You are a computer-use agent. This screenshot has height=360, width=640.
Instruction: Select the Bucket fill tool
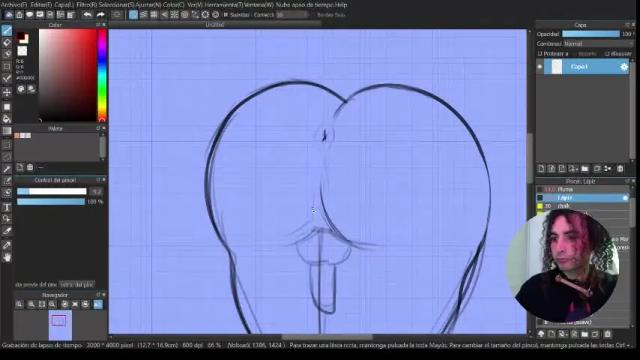pos(7,119)
